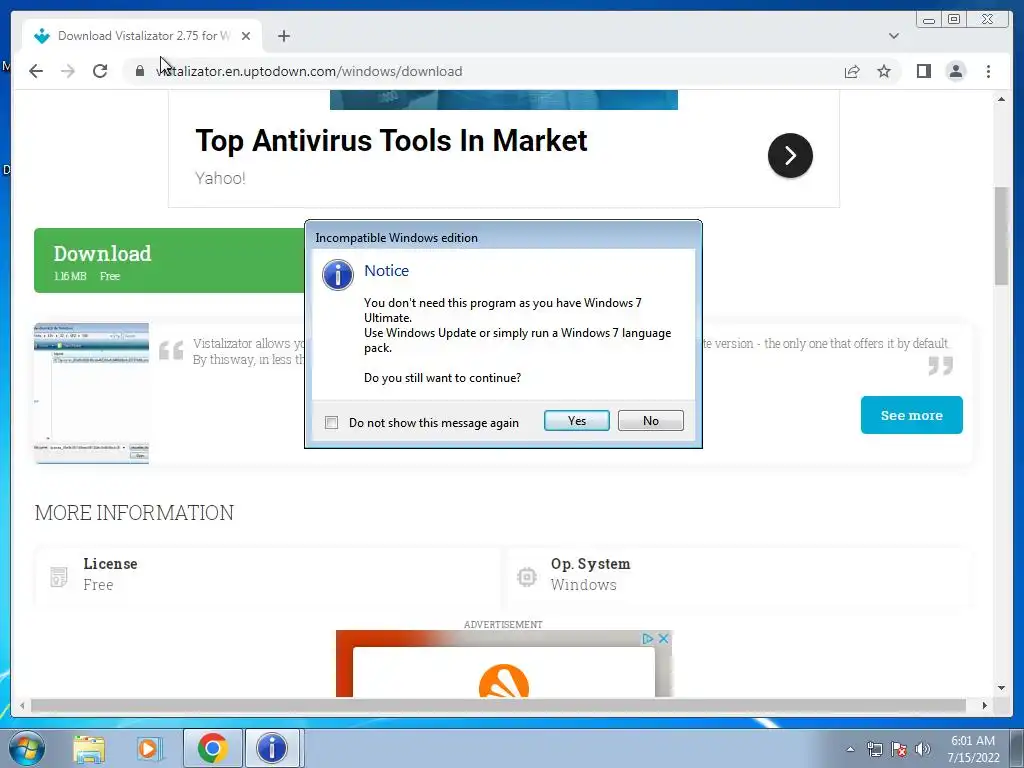This screenshot has height=768, width=1024.
Task: Click the horizontal scroll left arrow
Action: [22, 705]
